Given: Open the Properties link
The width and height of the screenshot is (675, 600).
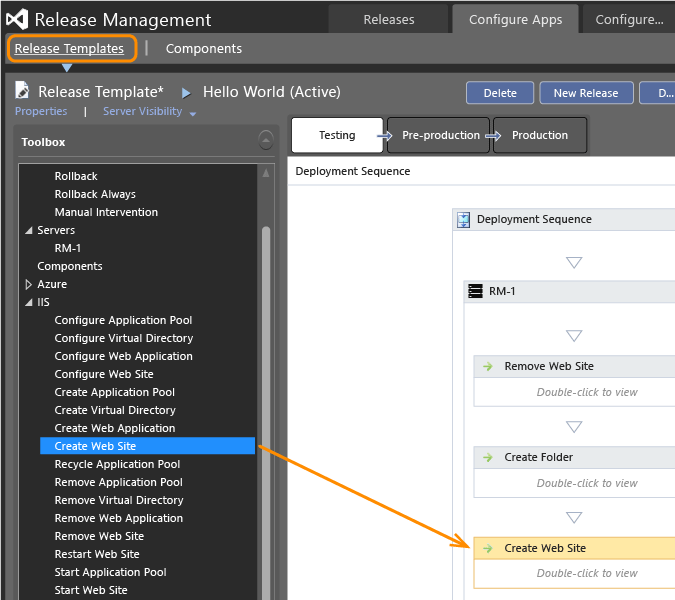Looking at the screenshot, I should tap(41, 111).
